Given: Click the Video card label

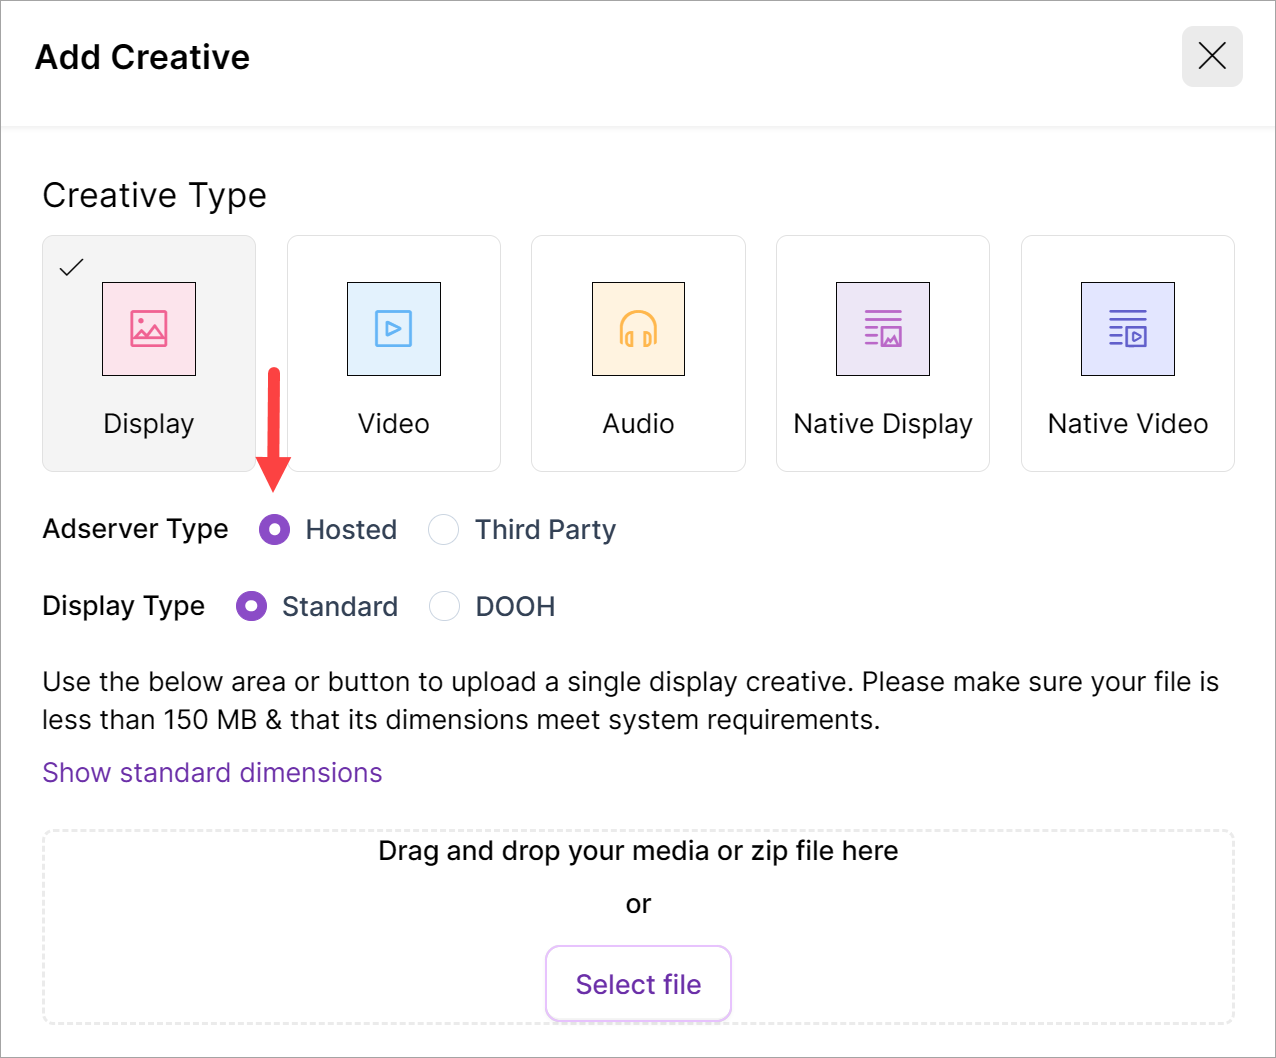Looking at the screenshot, I should point(393,424).
